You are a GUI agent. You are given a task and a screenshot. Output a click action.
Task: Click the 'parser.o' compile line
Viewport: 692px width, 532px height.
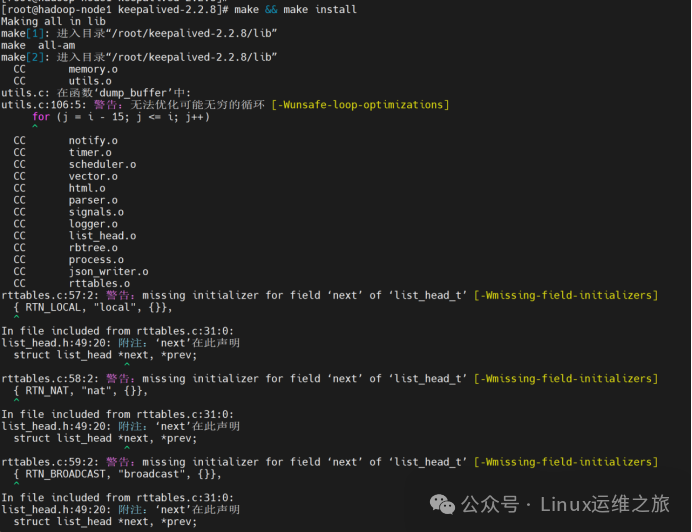pyautogui.click(x=66, y=200)
